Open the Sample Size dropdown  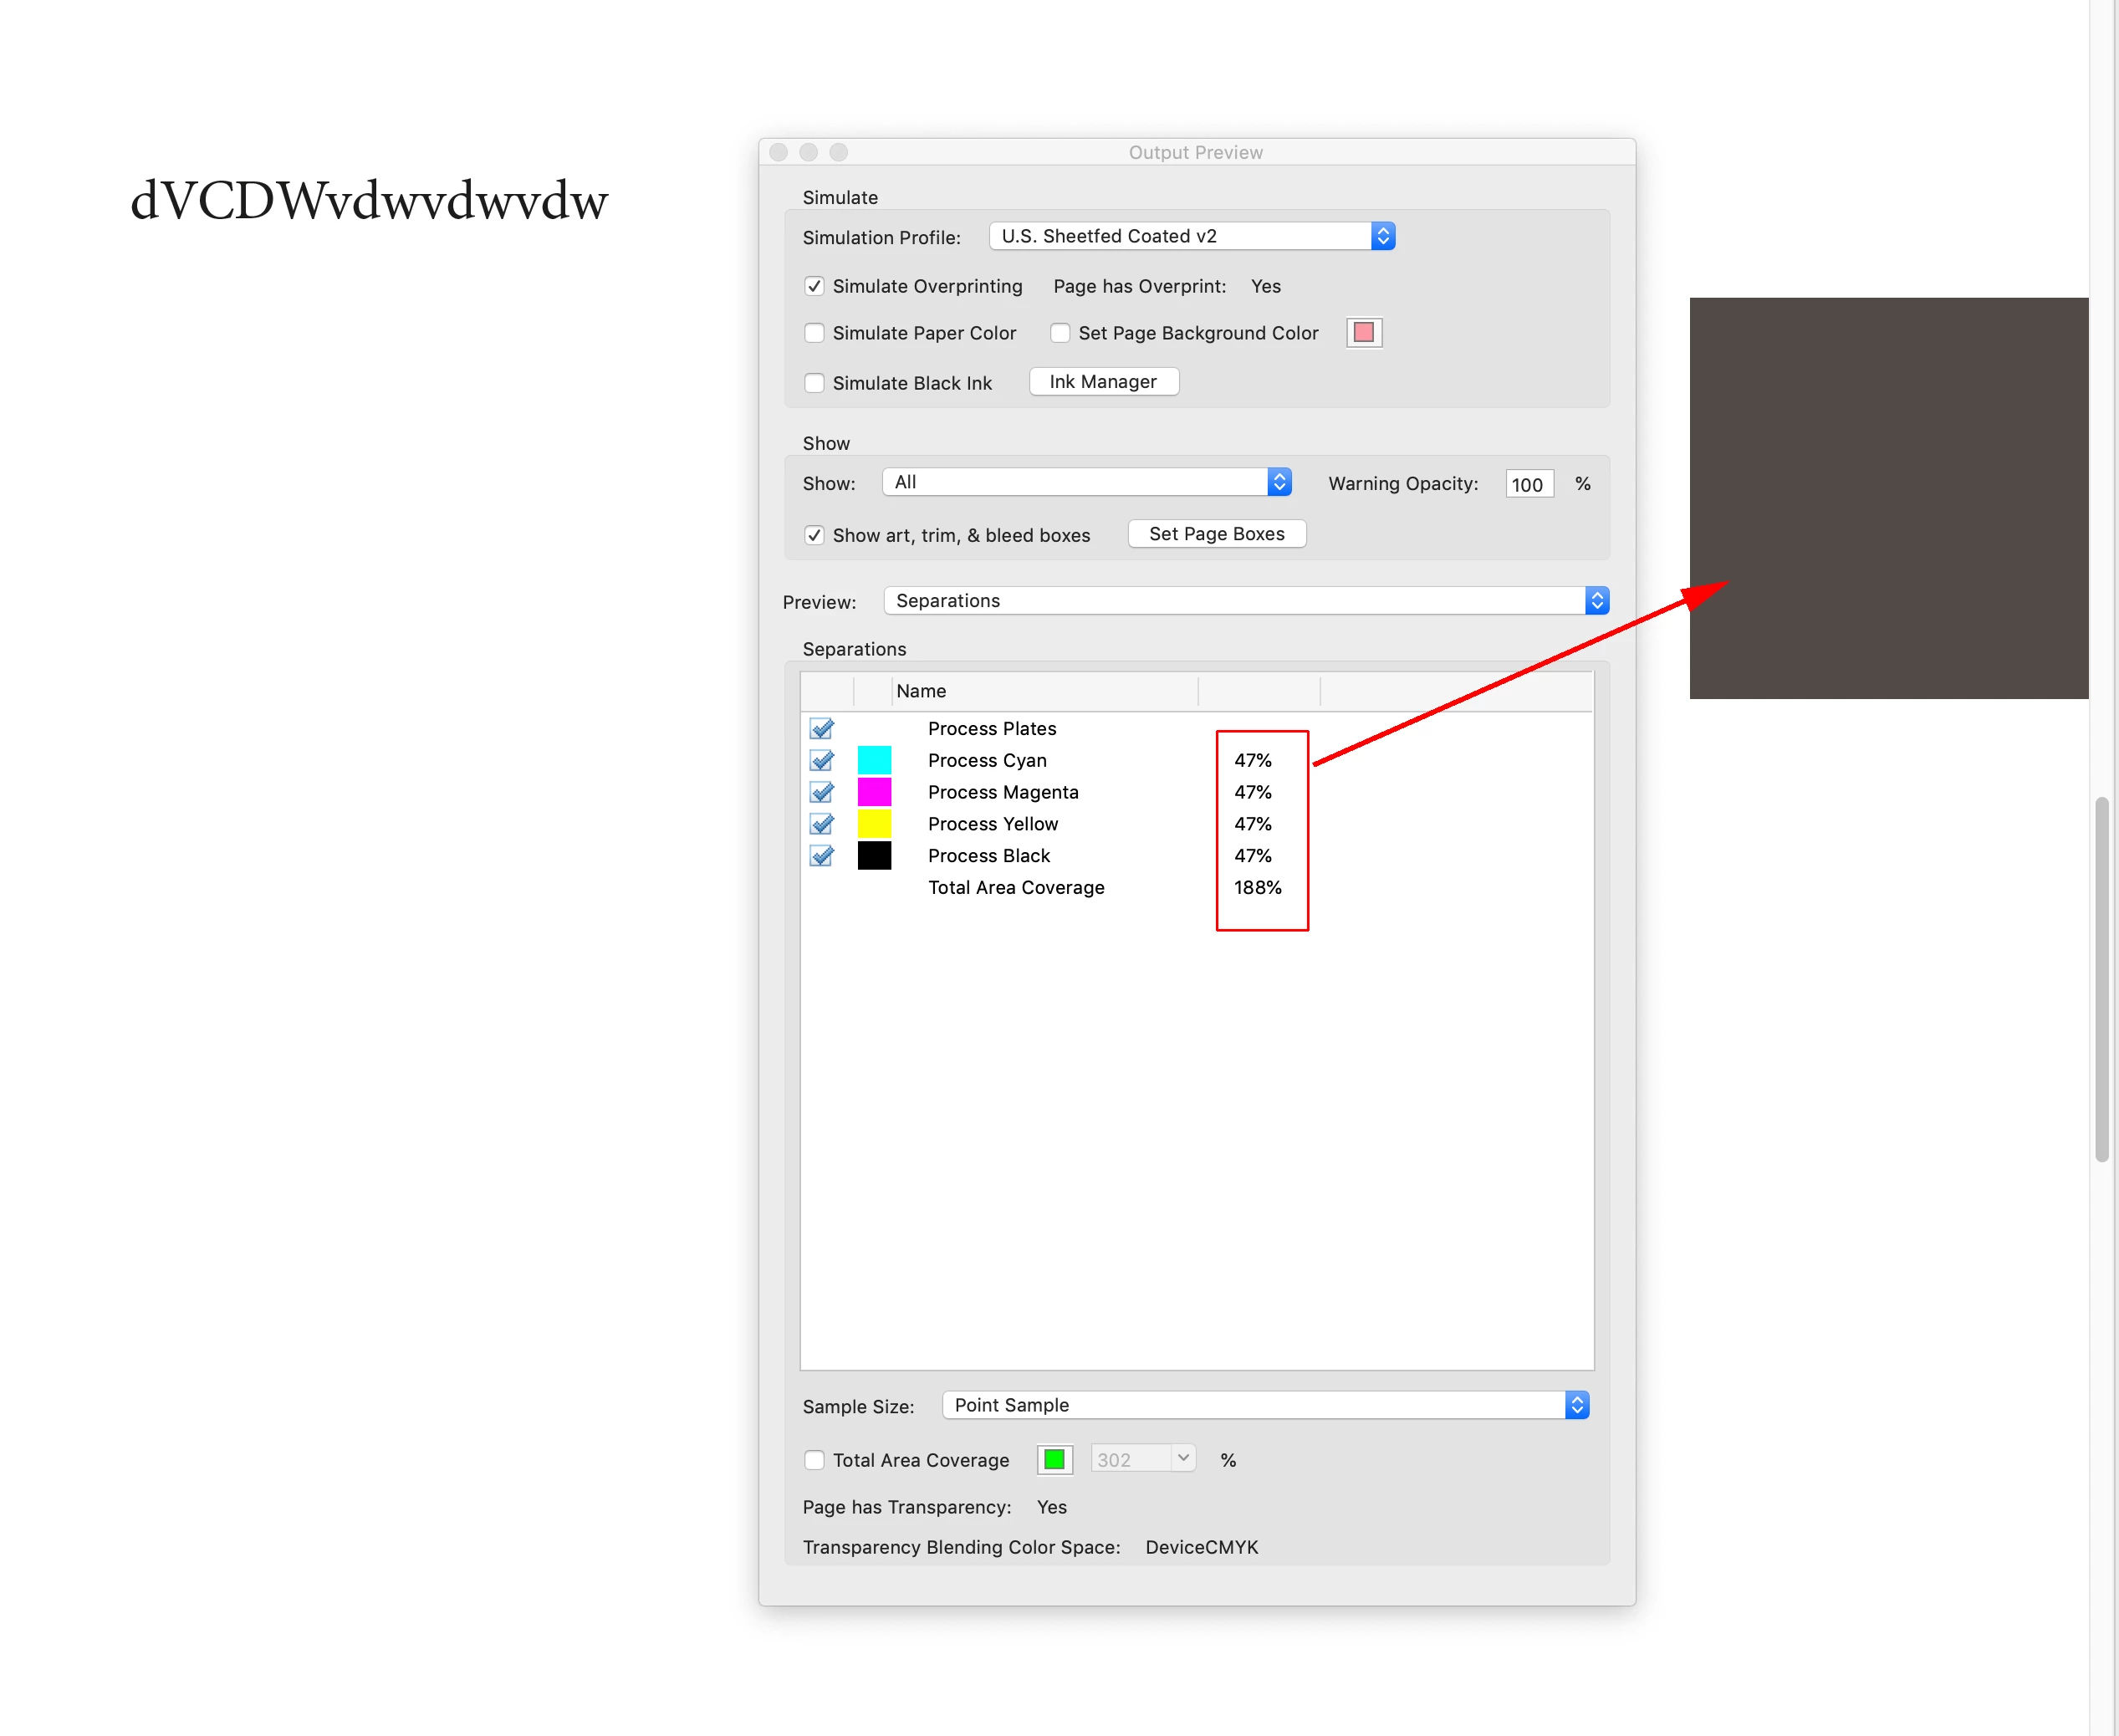pos(1265,1405)
